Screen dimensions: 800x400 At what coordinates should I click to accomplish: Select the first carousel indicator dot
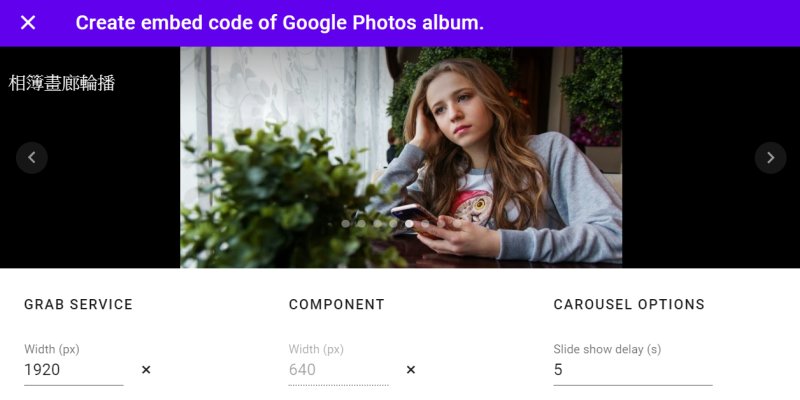pyautogui.click(x=345, y=223)
